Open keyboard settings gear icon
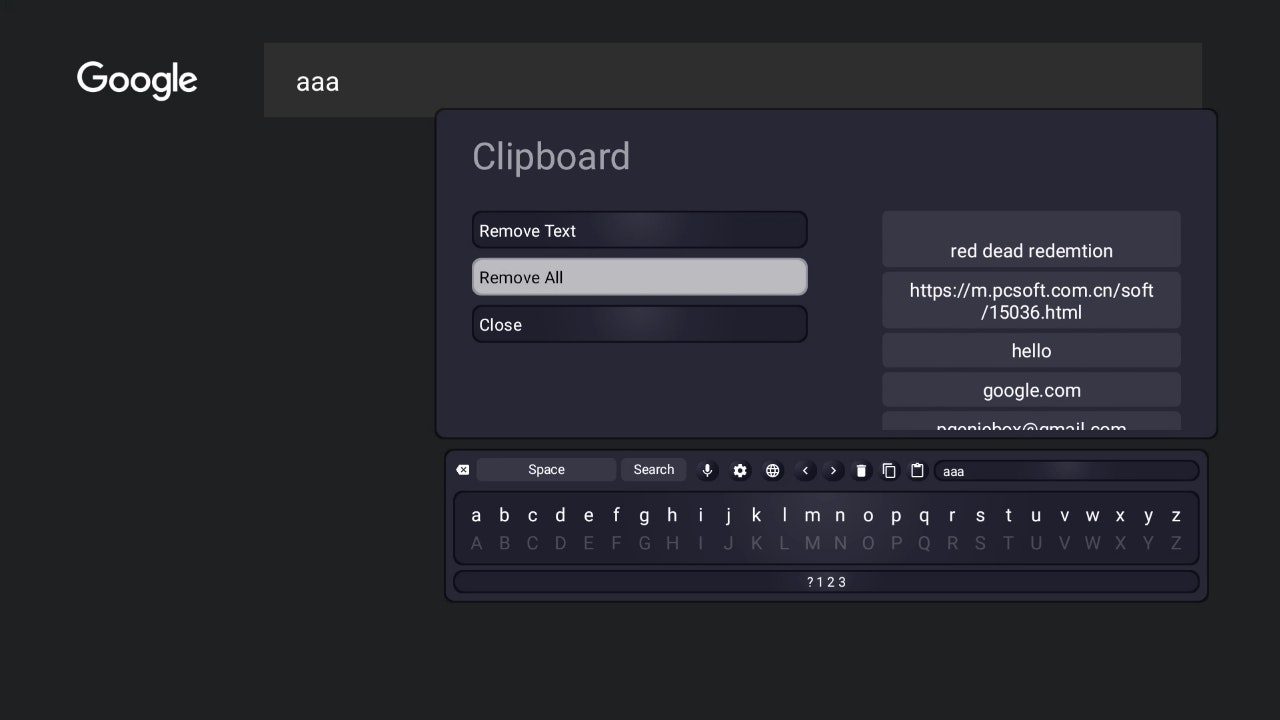Image resolution: width=1280 pixels, height=720 pixels. [740, 470]
